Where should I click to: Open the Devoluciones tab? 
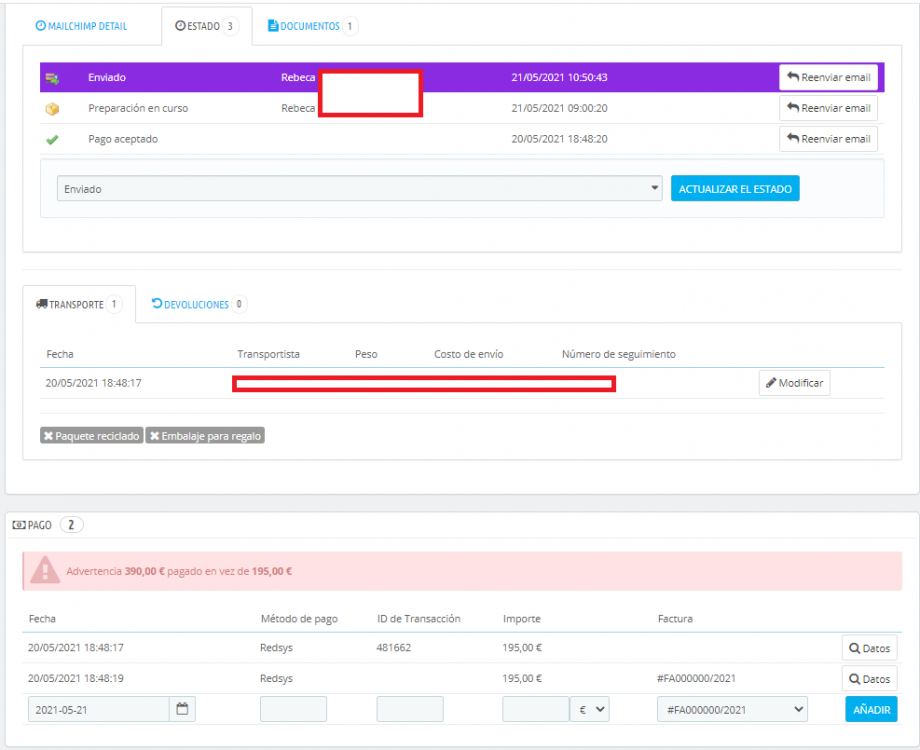199,304
